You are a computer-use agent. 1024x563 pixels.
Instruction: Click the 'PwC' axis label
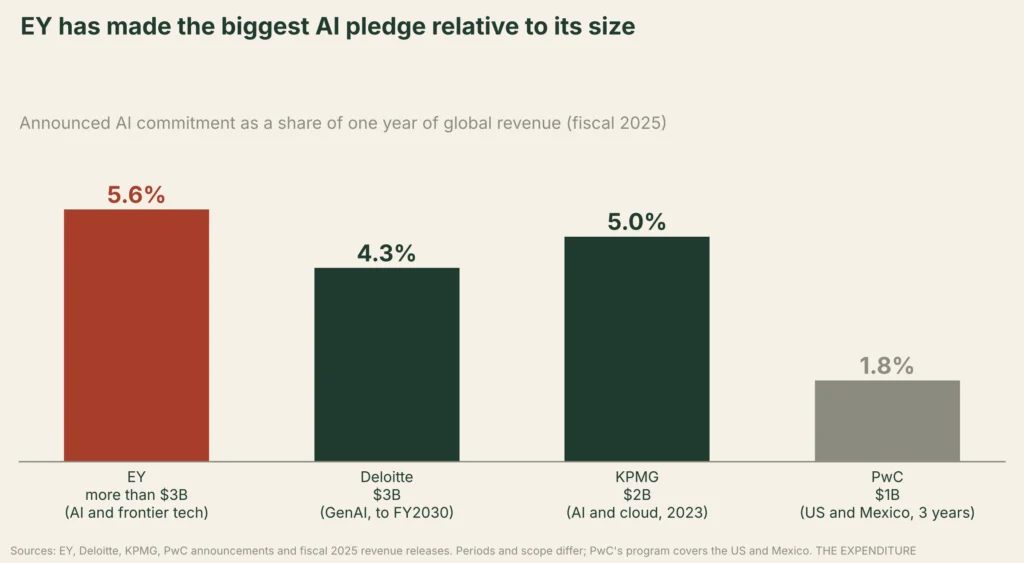click(x=887, y=477)
